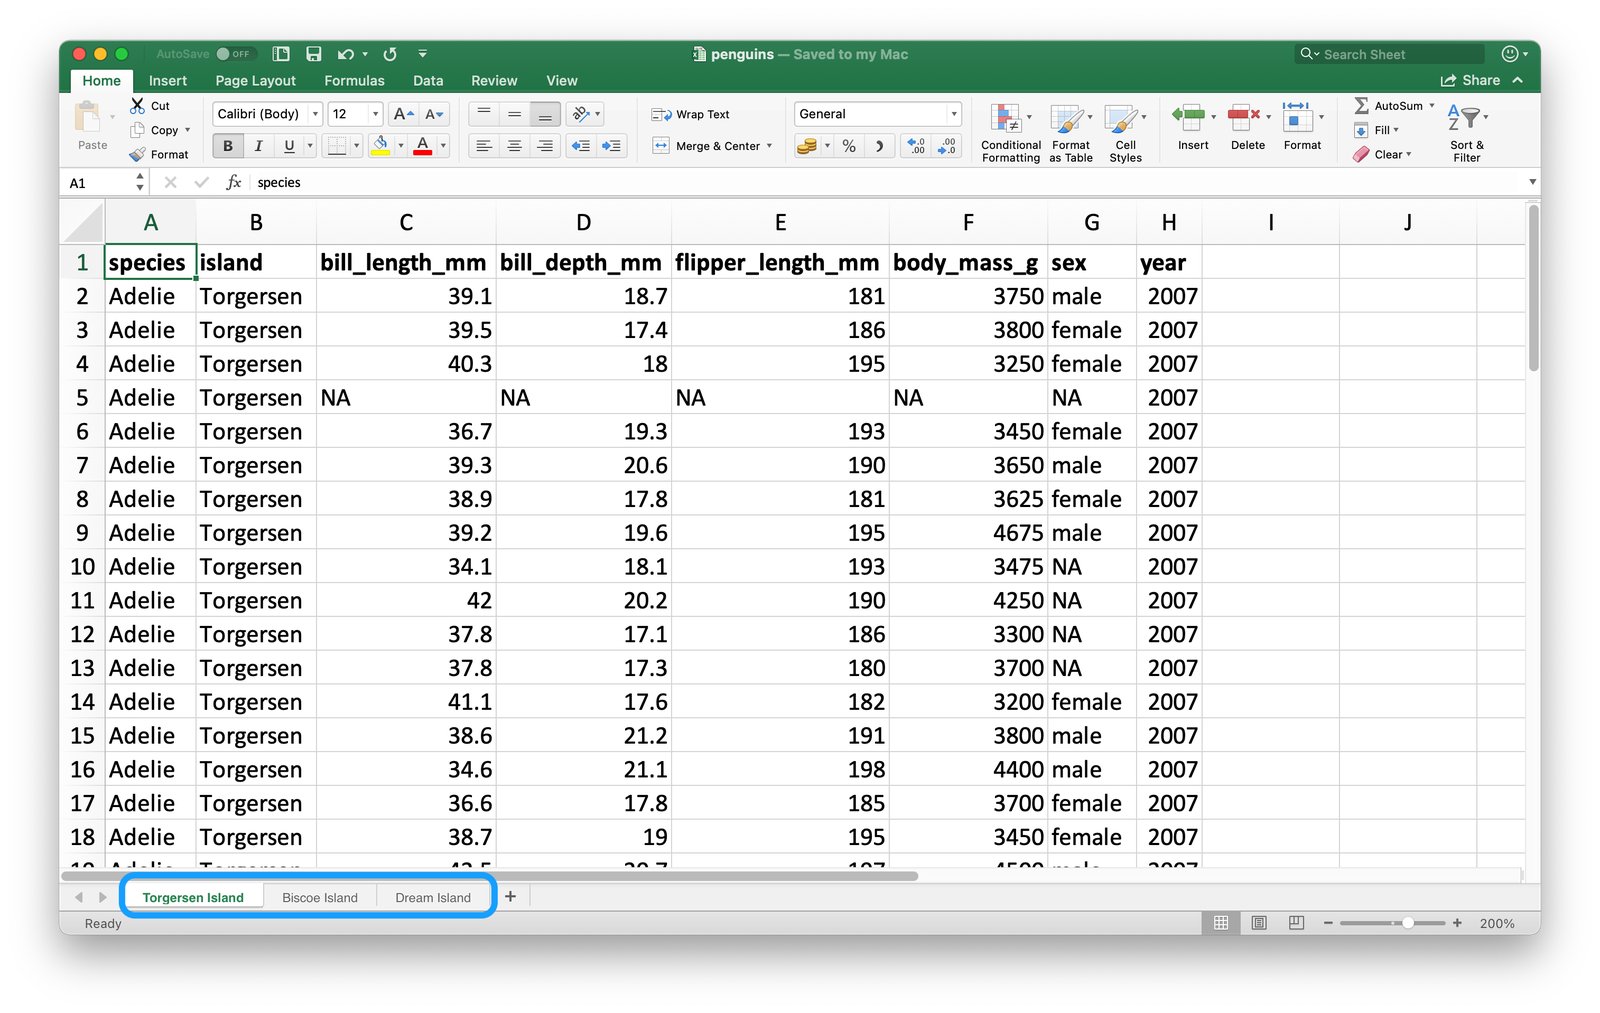Click the Percent style icon

point(849,146)
